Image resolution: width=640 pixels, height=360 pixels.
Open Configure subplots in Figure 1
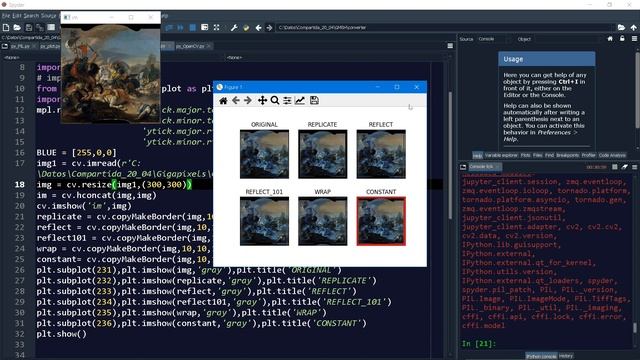287,100
